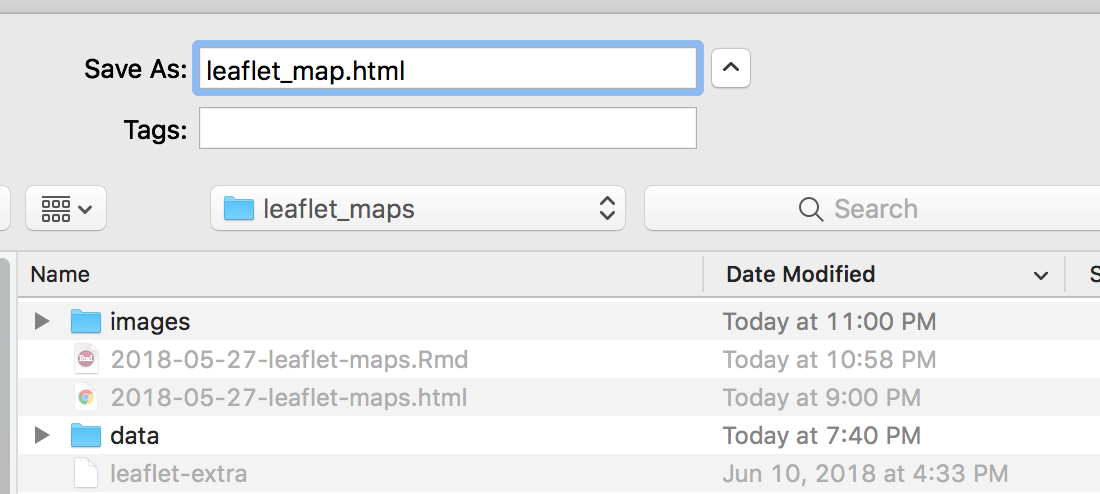
Task: Collapse the dialog with the chevron button
Action: 731,68
